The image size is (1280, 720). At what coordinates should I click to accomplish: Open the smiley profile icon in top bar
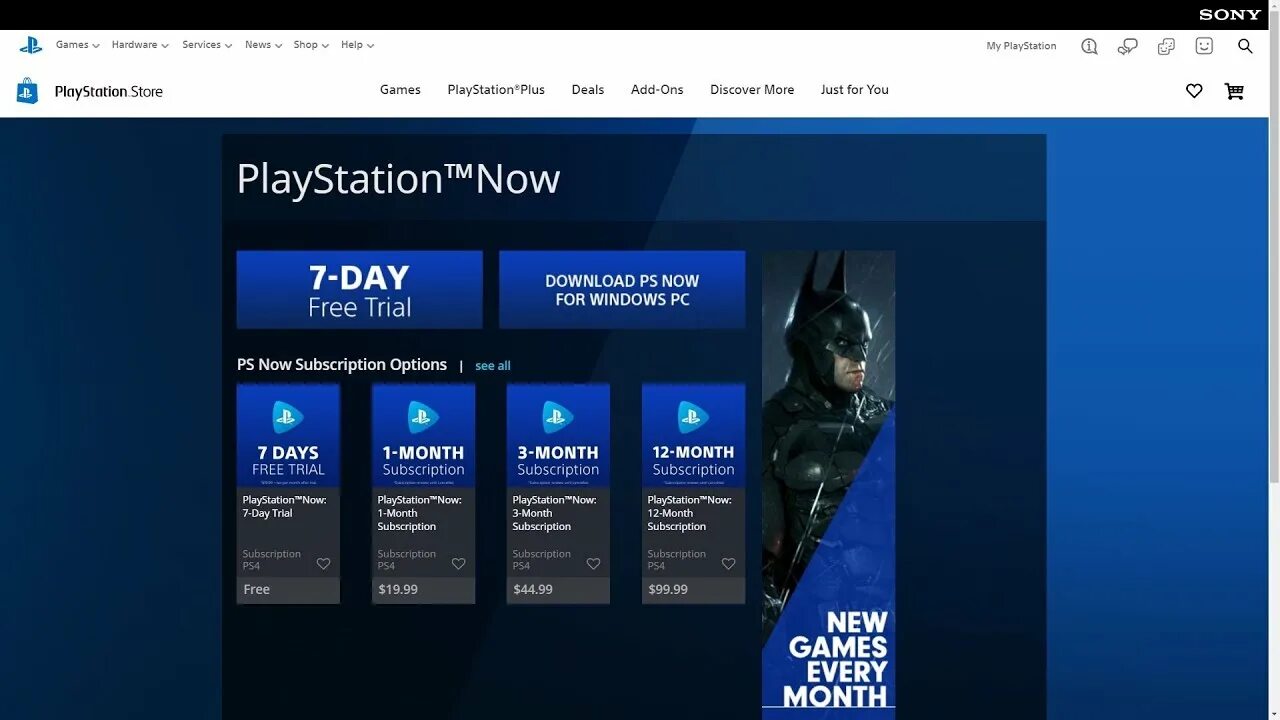click(x=1204, y=46)
